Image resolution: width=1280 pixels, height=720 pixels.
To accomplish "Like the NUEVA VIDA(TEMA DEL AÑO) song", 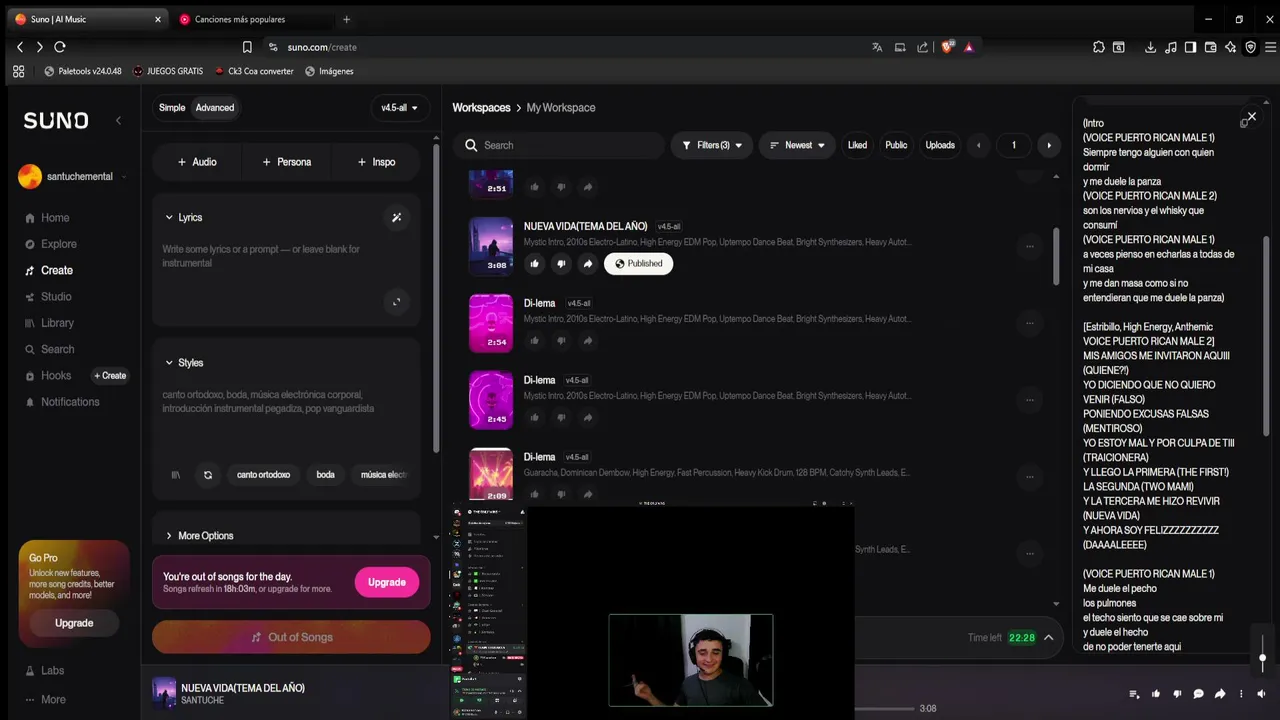I will click(534, 264).
